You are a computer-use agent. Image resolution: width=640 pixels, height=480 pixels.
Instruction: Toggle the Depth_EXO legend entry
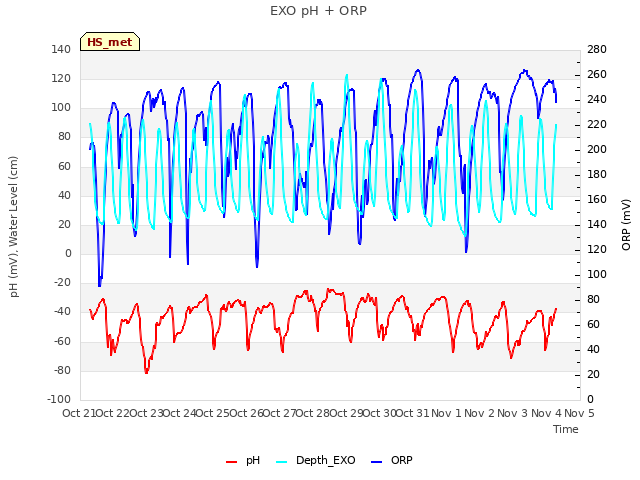click(316, 460)
